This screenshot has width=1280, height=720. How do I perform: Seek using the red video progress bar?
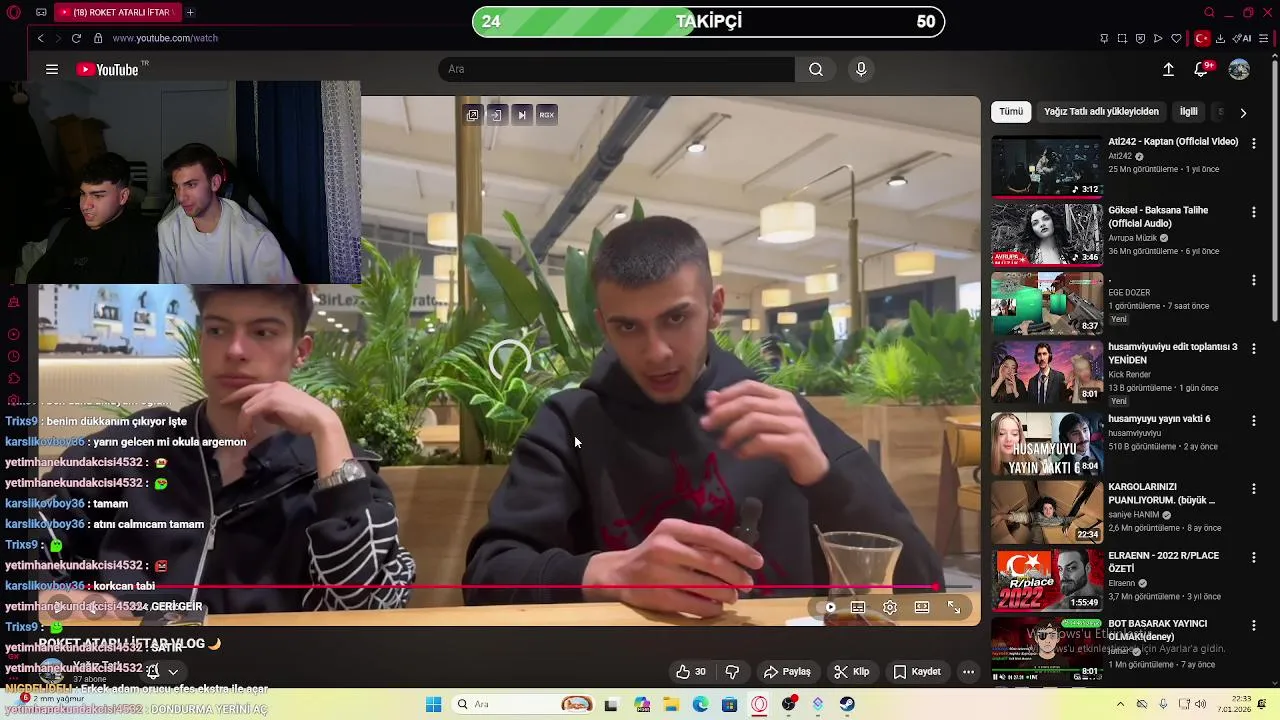[508, 587]
